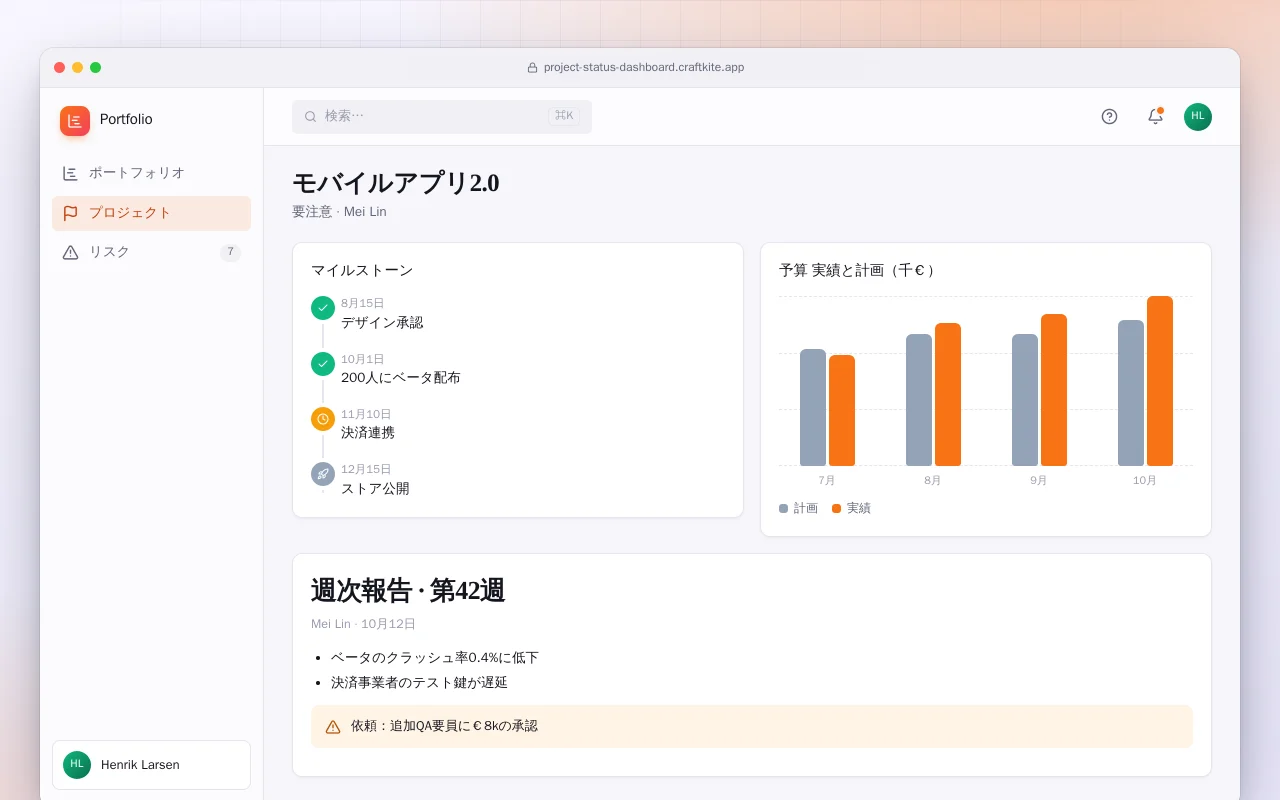Click the clock icon for 決済連携
This screenshot has height=800, width=1280.
(323, 419)
